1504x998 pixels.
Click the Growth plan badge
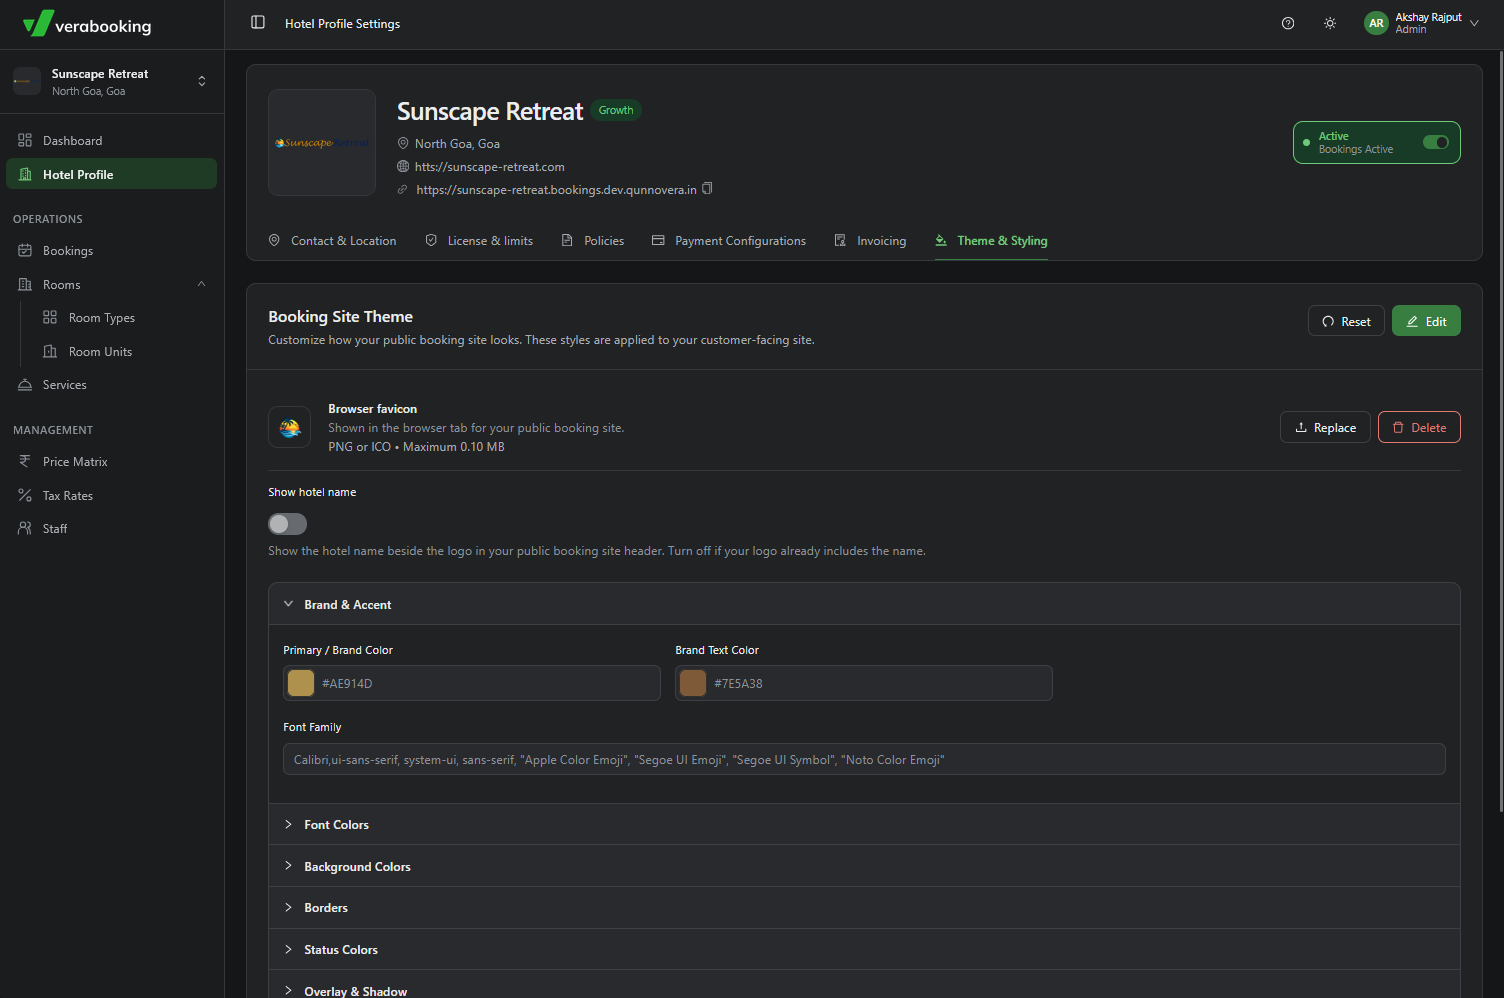616,110
